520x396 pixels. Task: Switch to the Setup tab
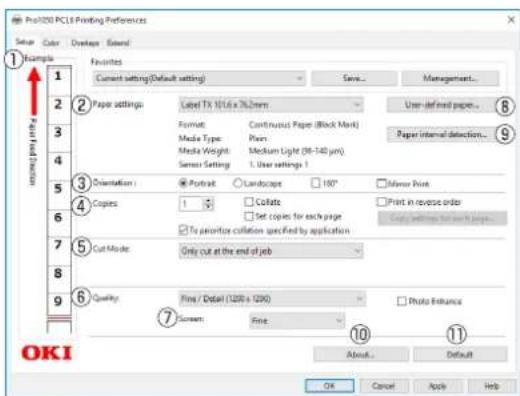pyautogui.click(x=25, y=42)
